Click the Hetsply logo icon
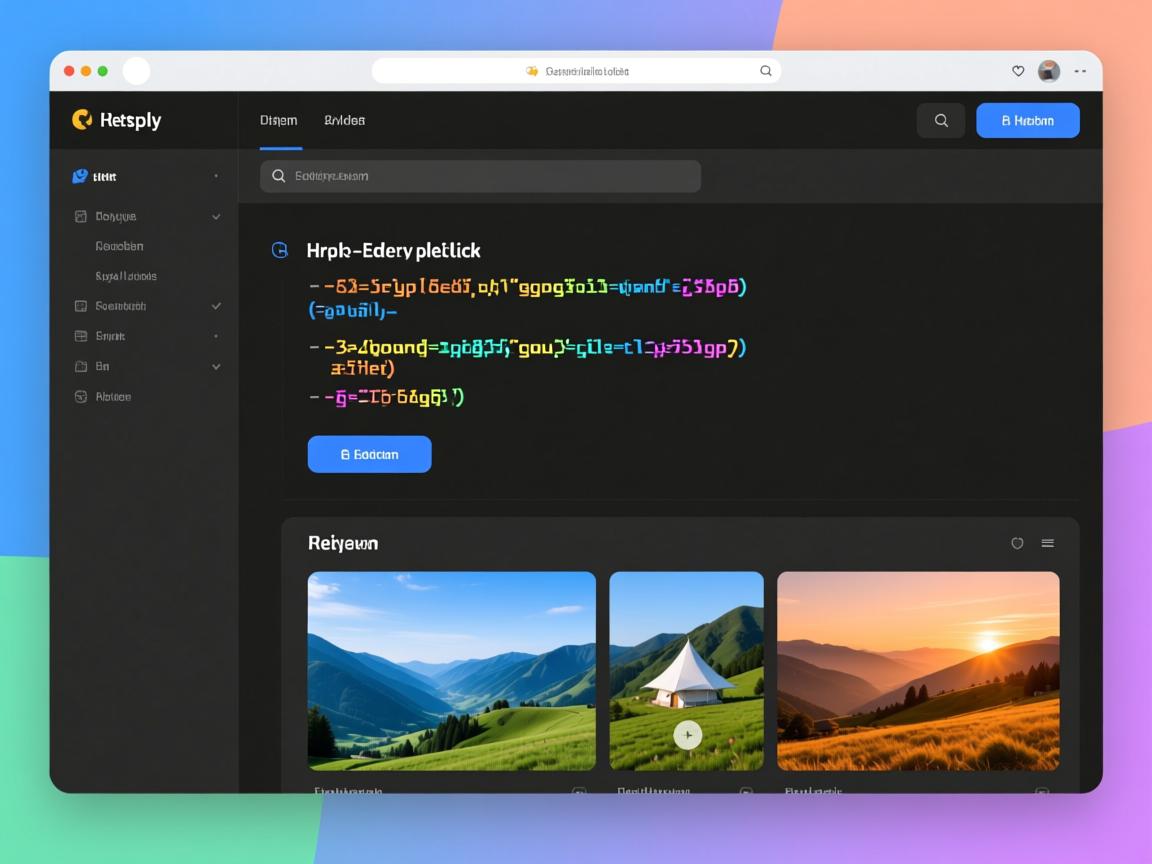Image resolution: width=1152 pixels, height=864 pixels. pyautogui.click(x=82, y=120)
